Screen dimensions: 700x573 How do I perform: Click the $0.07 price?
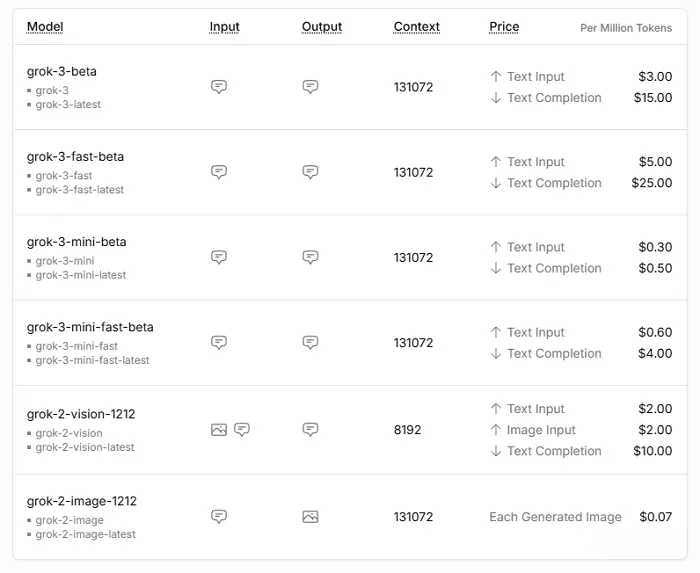point(655,517)
